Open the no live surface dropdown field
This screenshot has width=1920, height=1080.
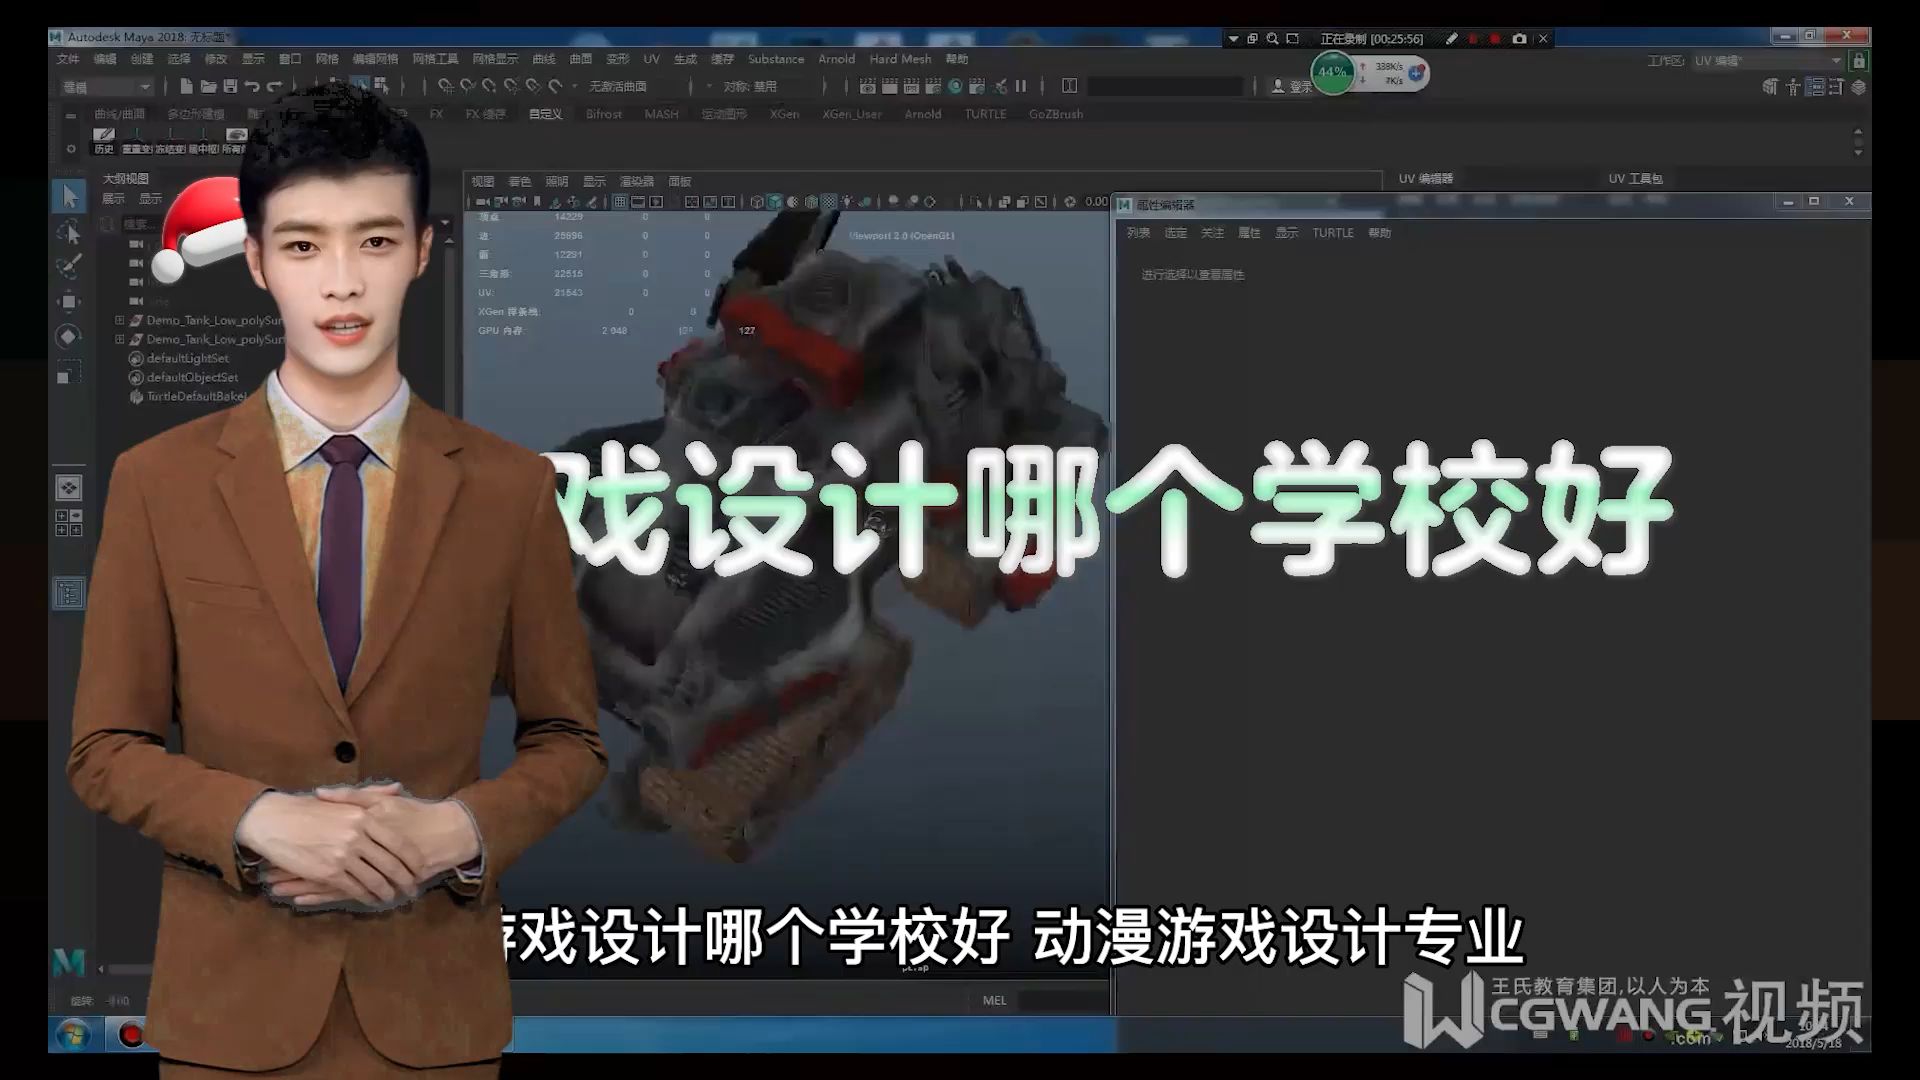coord(617,87)
